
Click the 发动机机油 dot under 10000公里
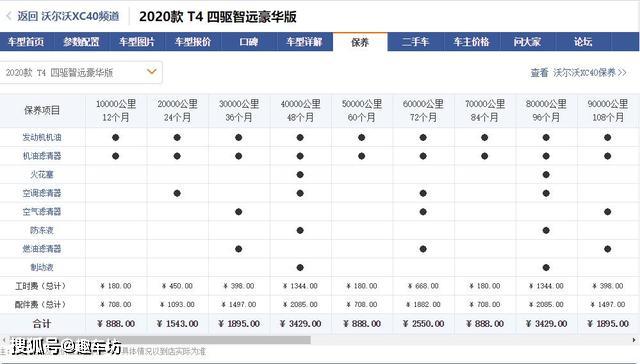[x=116, y=138]
